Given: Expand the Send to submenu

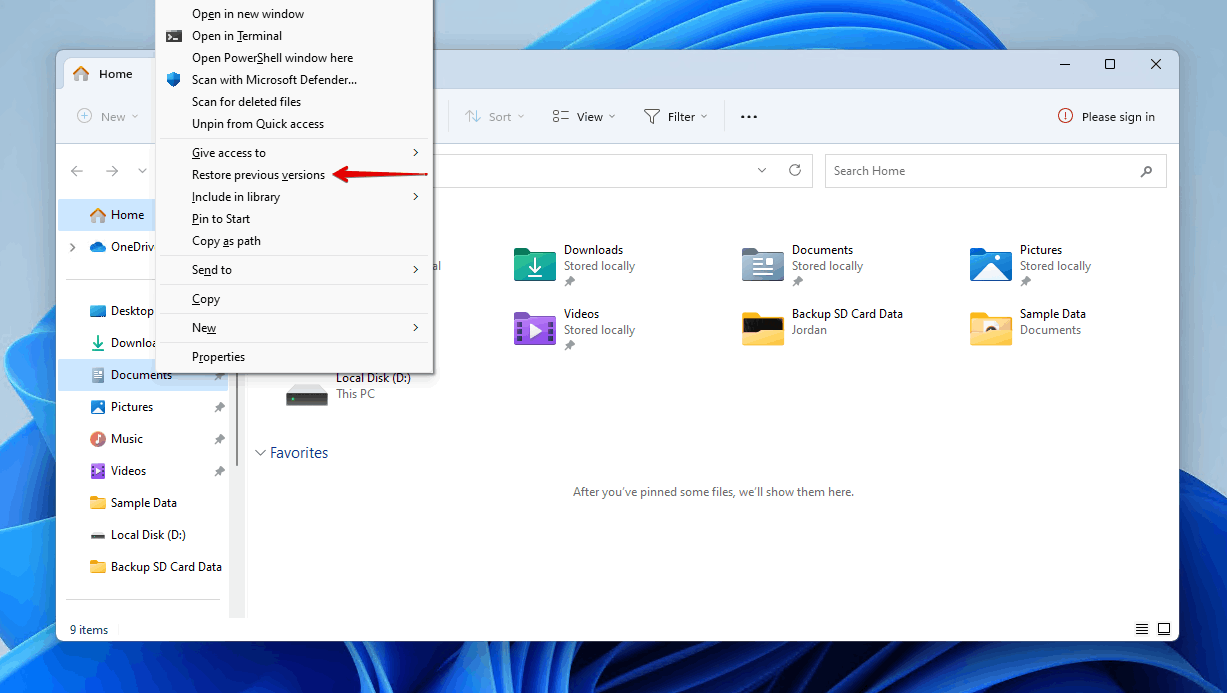Looking at the screenshot, I should point(294,270).
